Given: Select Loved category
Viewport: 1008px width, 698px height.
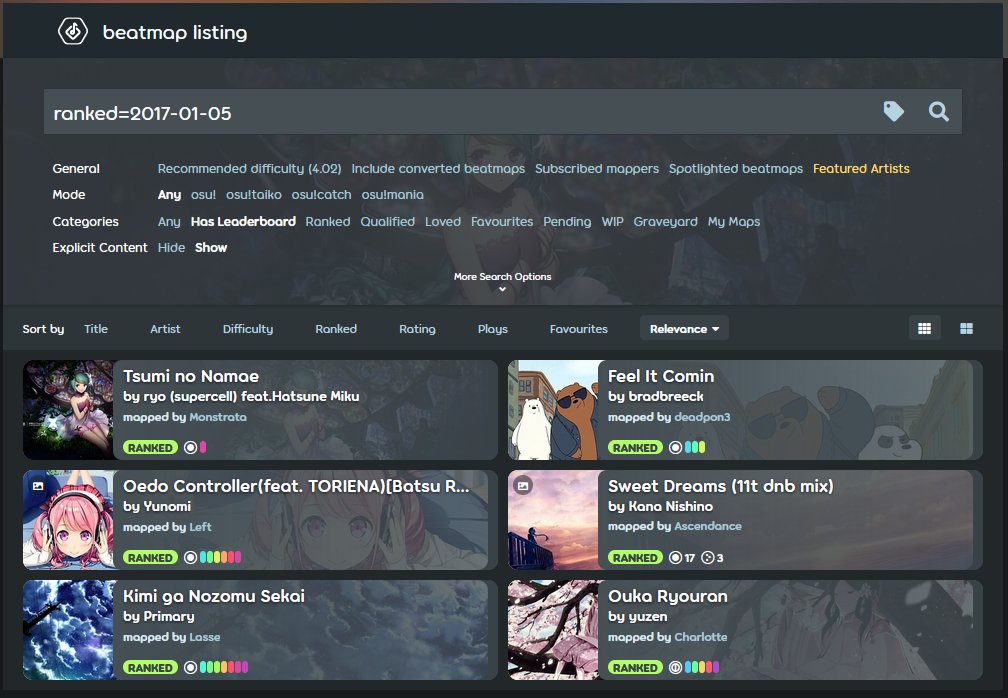Looking at the screenshot, I should point(443,222).
